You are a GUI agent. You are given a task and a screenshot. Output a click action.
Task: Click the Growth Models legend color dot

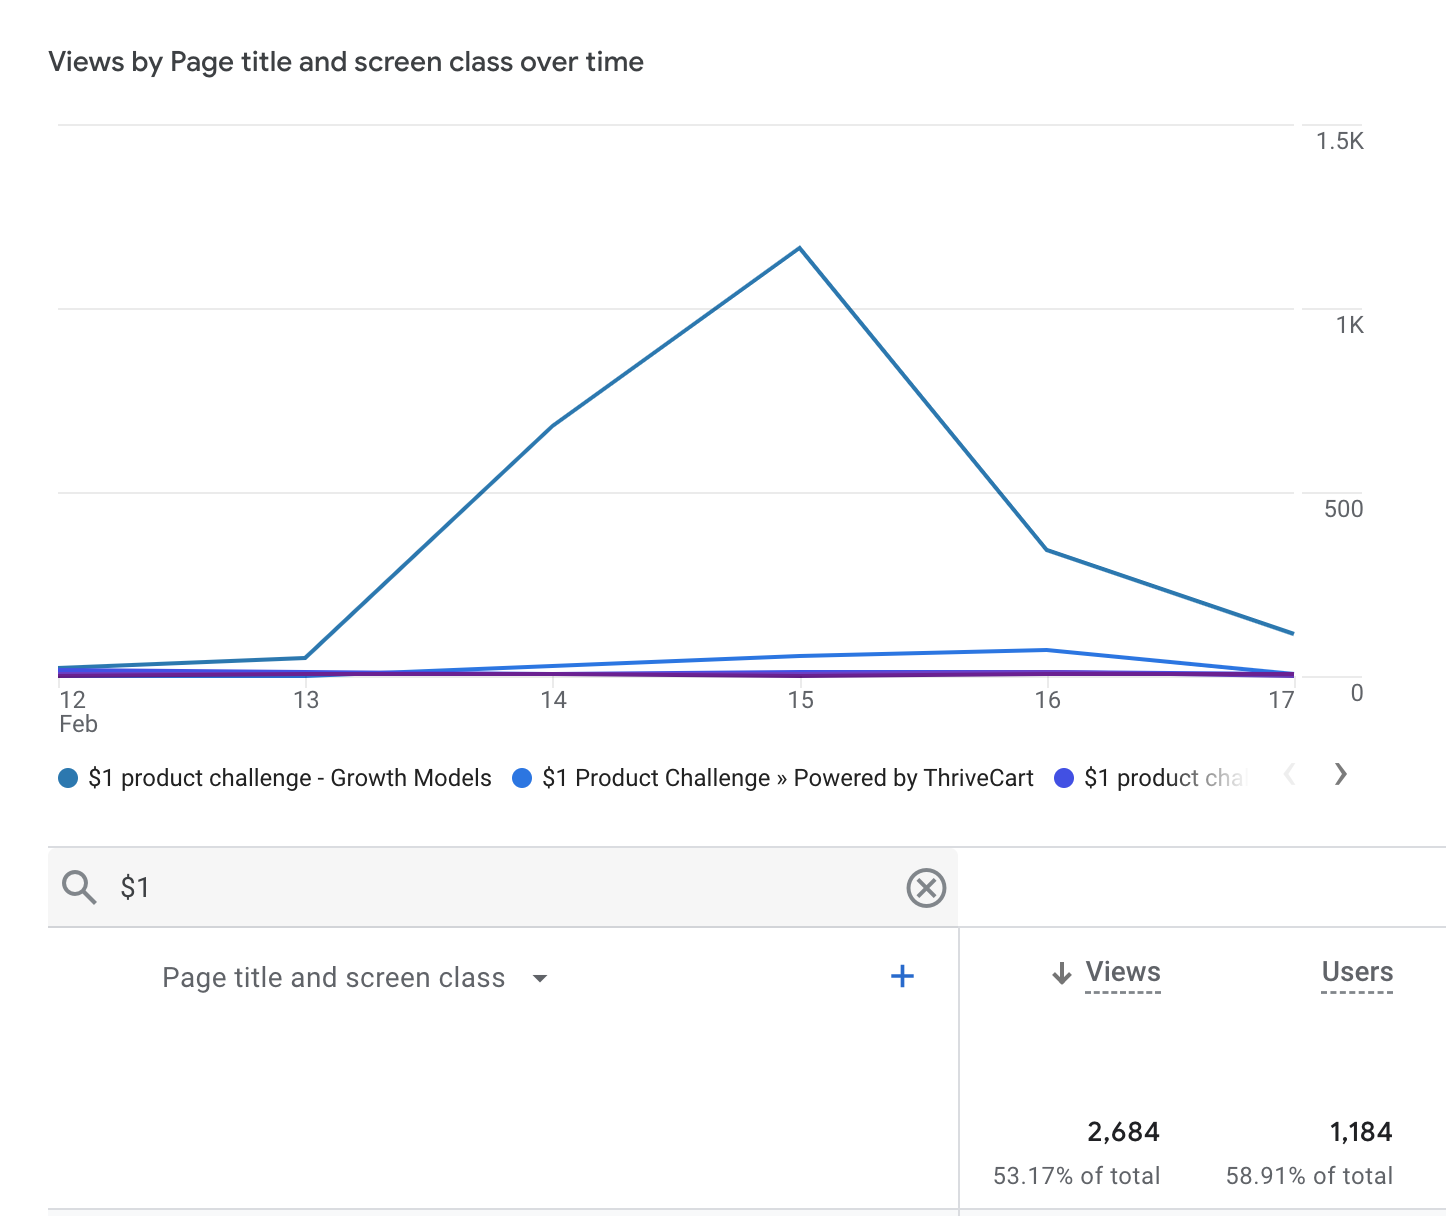point(68,778)
